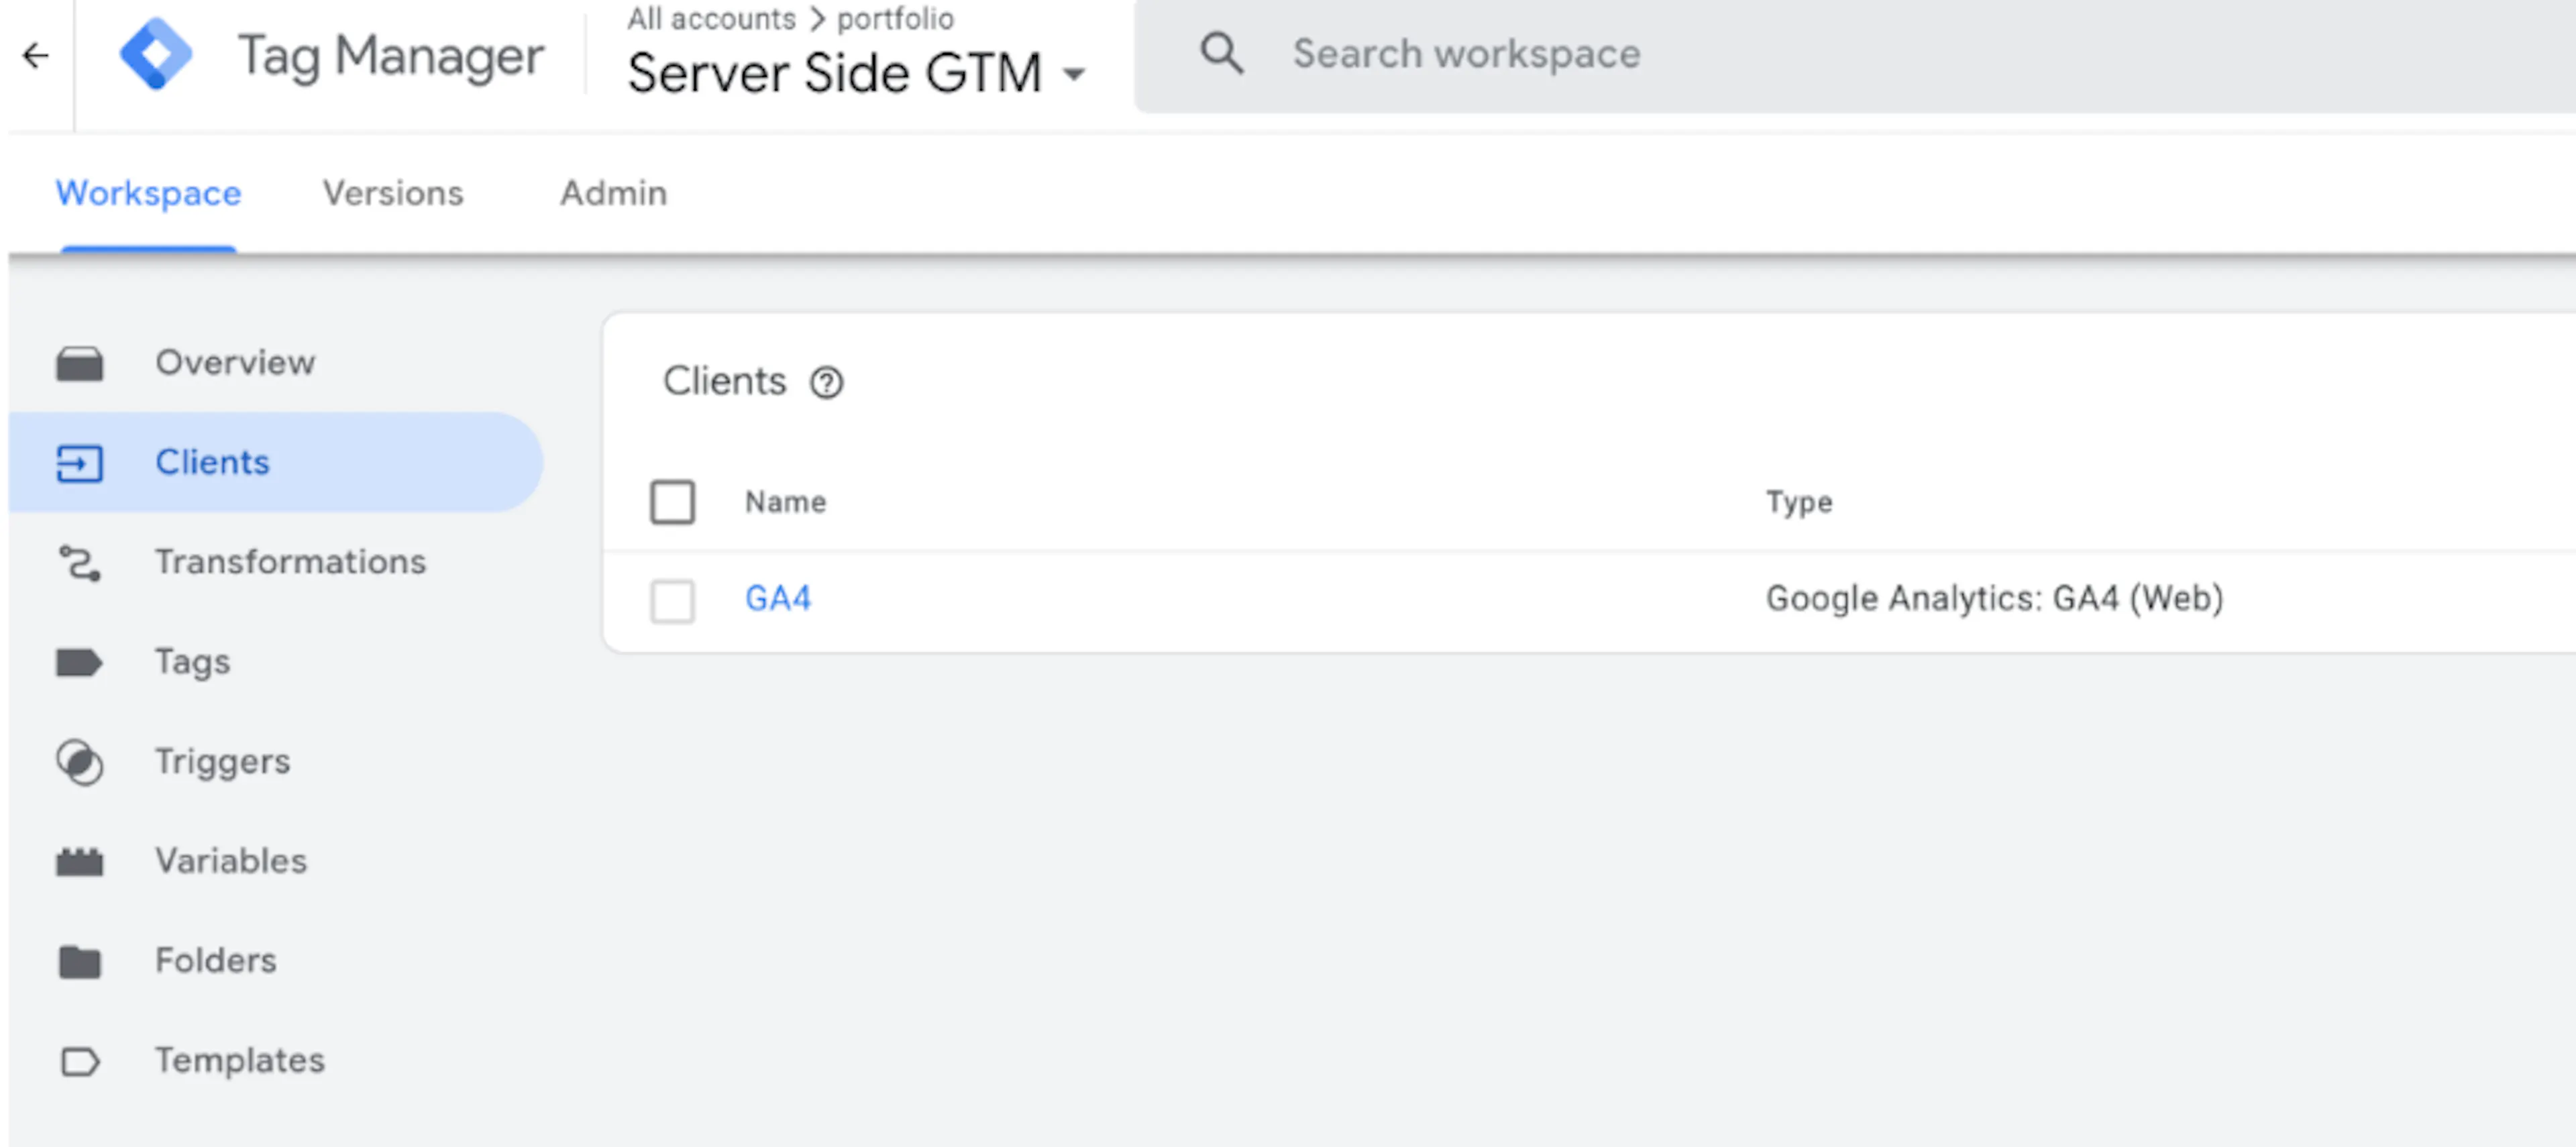This screenshot has height=1147, width=2576.
Task: Click the Transformations sidebar icon
Action: (x=80, y=562)
